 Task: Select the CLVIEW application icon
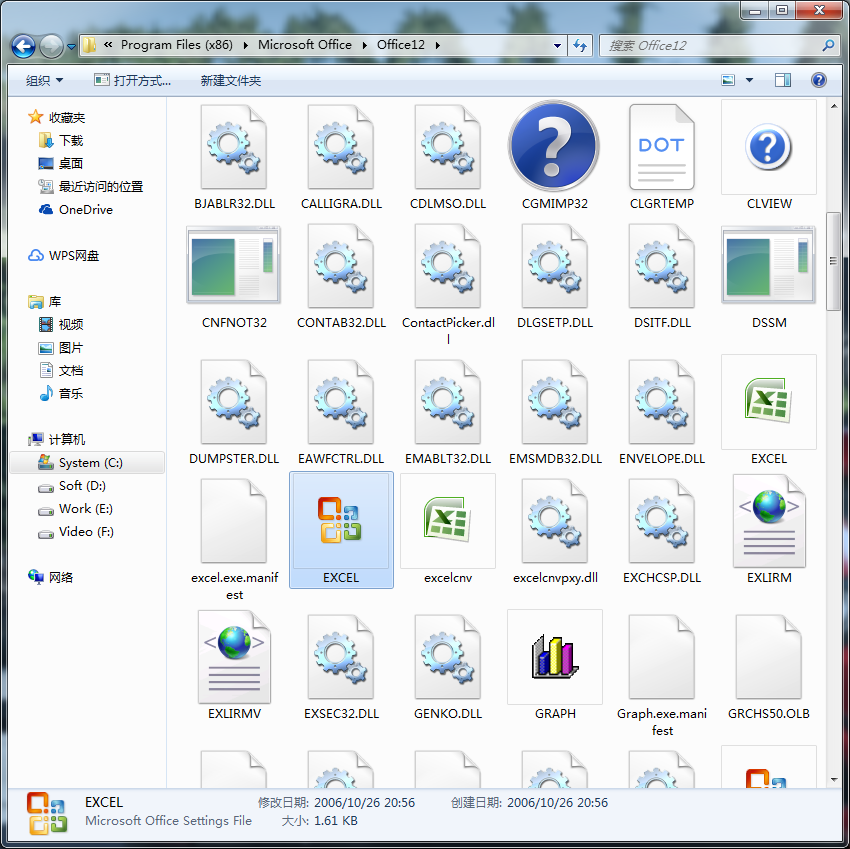tap(769, 147)
